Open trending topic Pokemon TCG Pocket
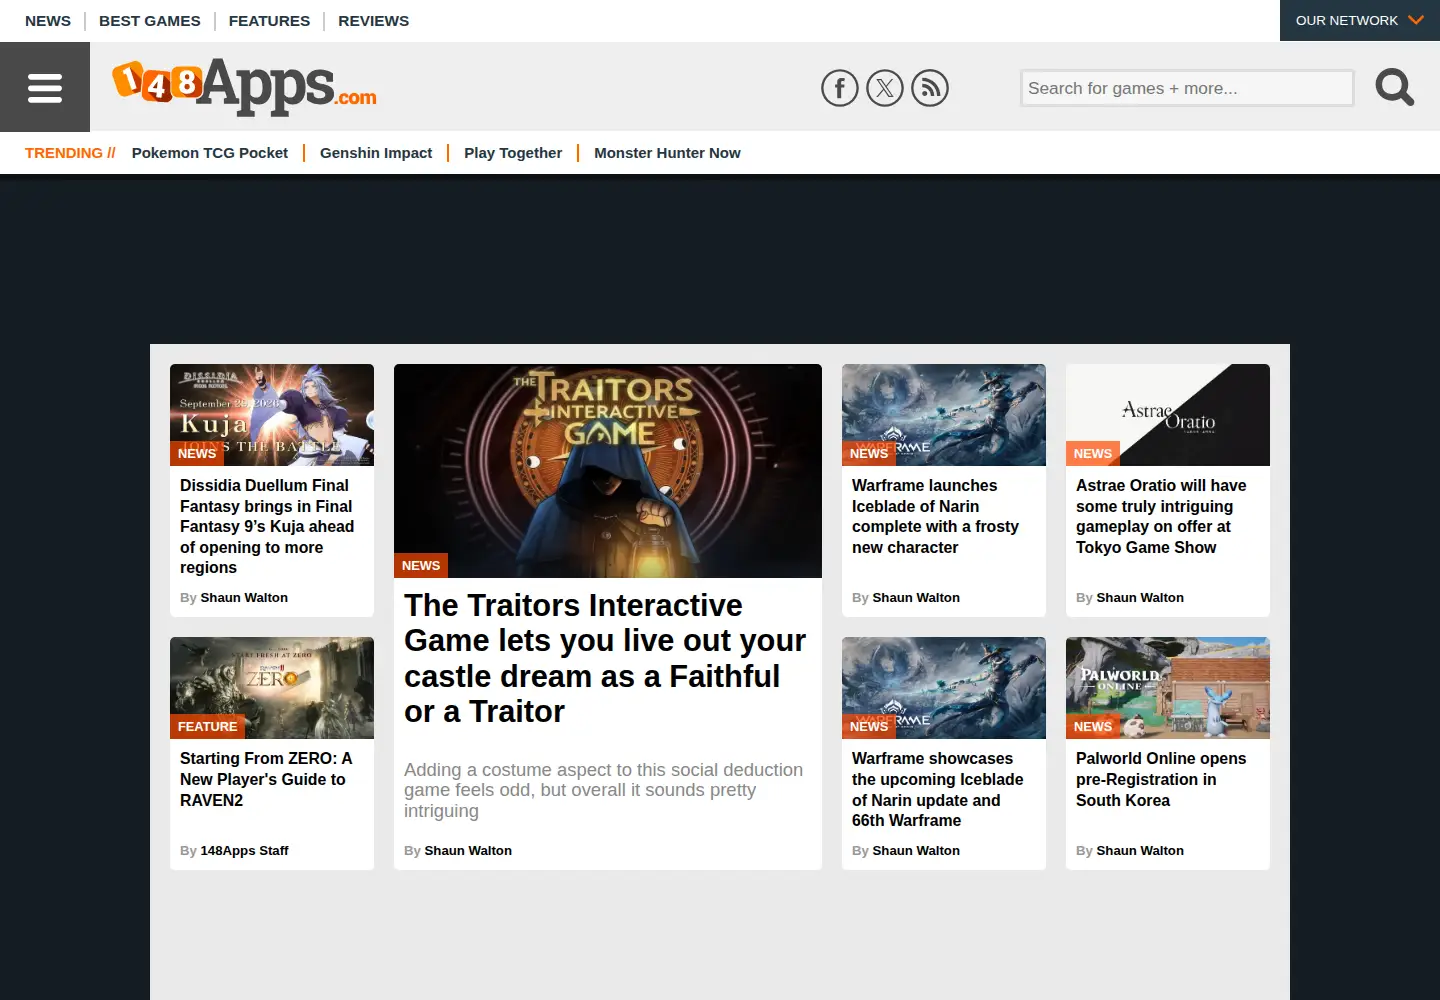The height and width of the screenshot is (1000, 1440). [210, 153]
